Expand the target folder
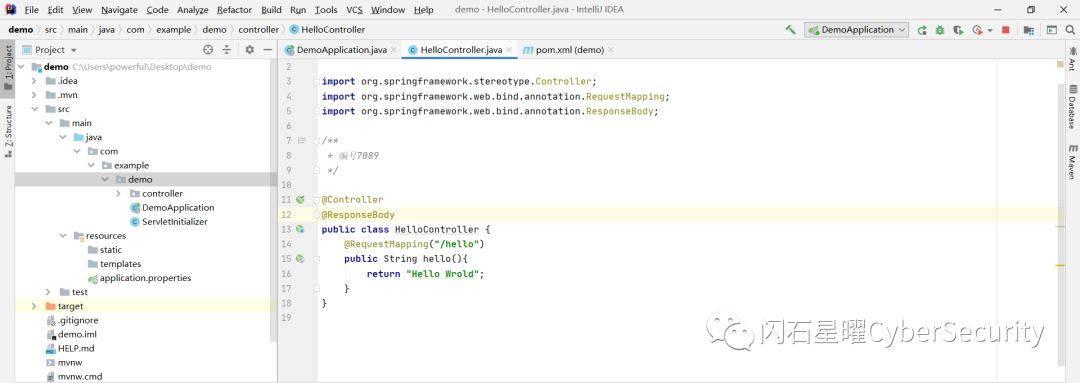The image size is (1080, 383). click(x=34, y=306)
